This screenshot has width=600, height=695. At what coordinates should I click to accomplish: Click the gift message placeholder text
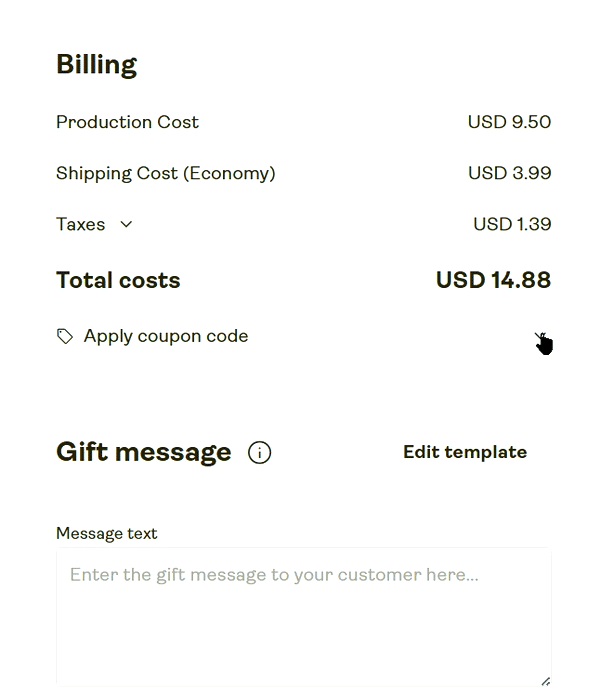tap(274, 575)
